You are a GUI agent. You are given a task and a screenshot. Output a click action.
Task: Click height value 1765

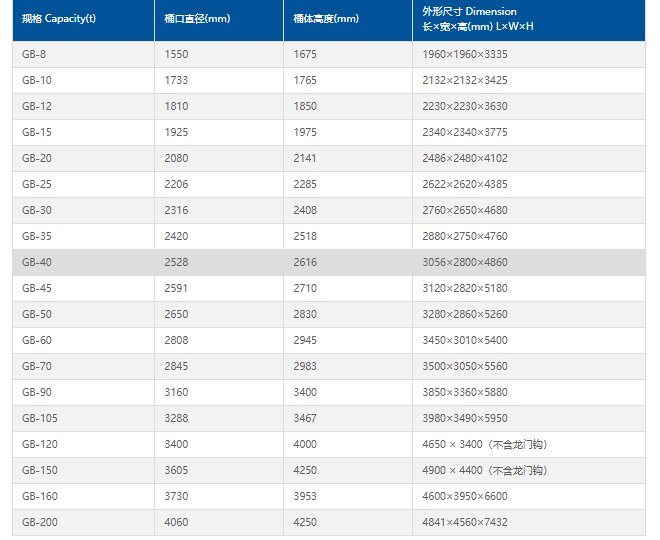pyautogui.click(x=305, y=80)
